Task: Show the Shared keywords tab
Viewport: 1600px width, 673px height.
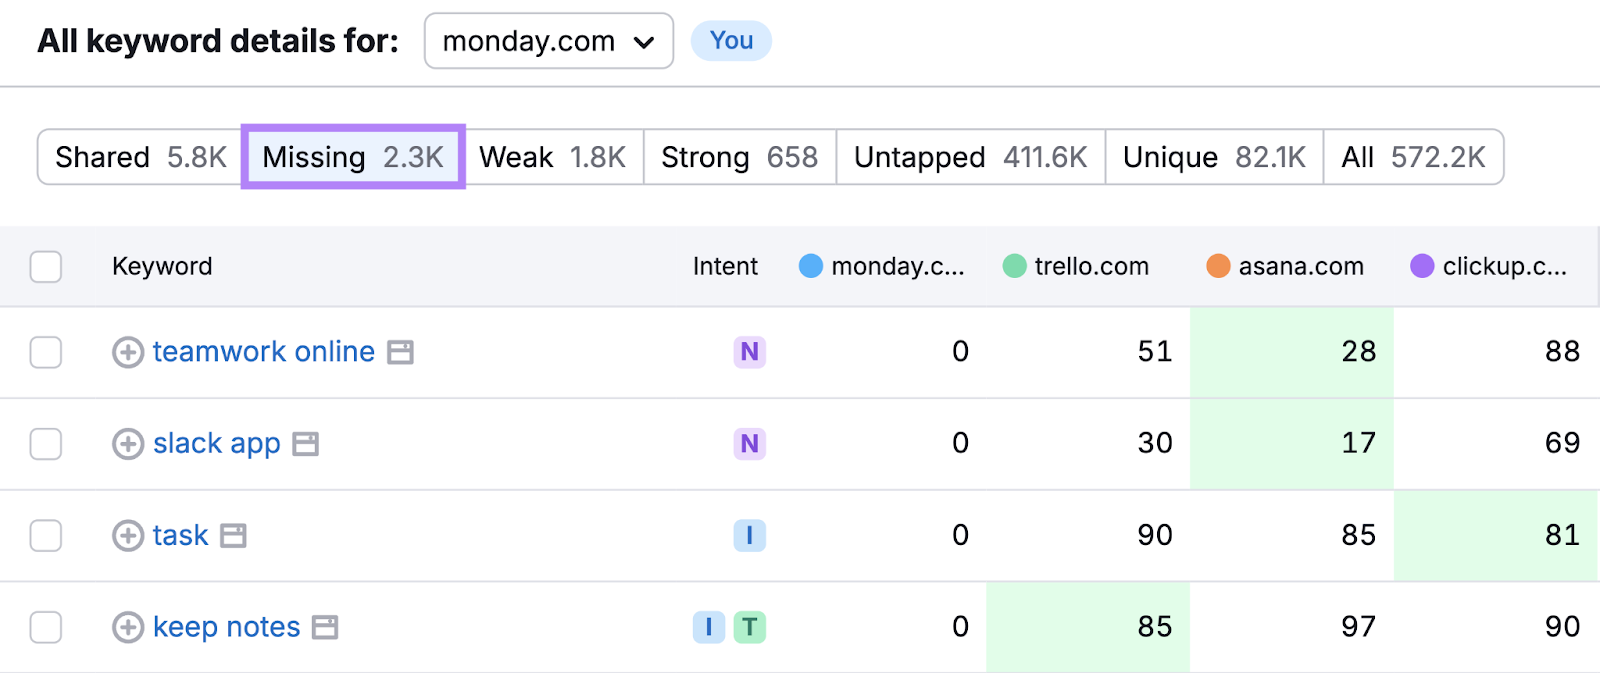Action: [x=140, y=157]
